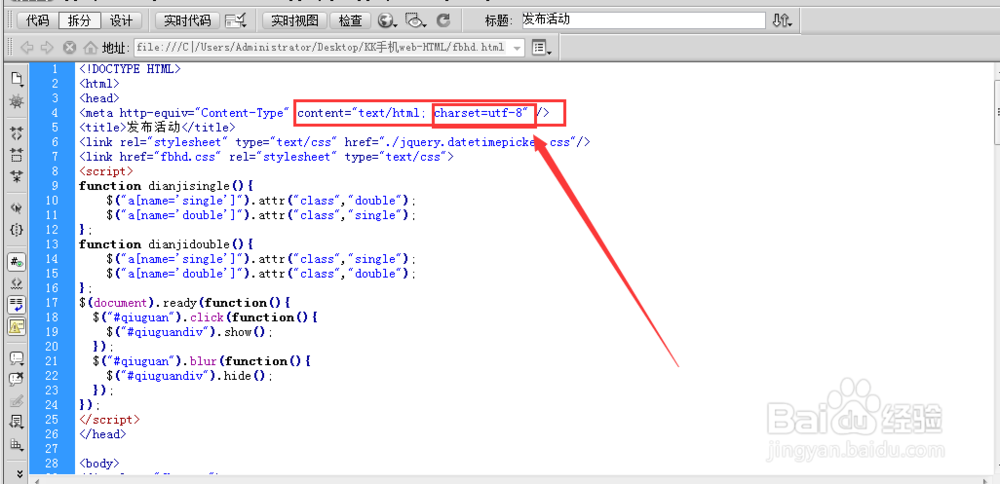Screen dimensions: 1000x484
Task: Remove comment icon in coding toolbar
Action: coord(17,379)
